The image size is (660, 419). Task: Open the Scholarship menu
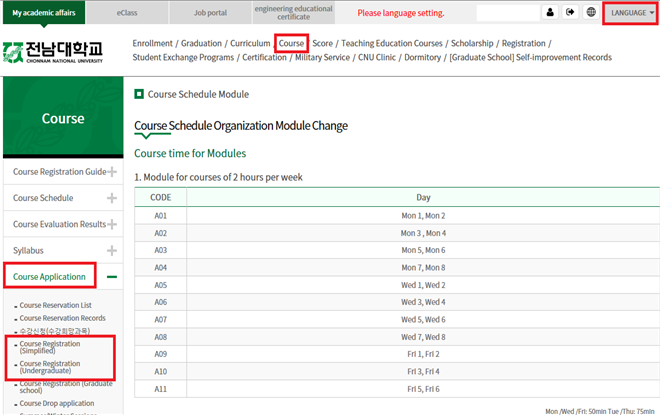coord(472,43)
